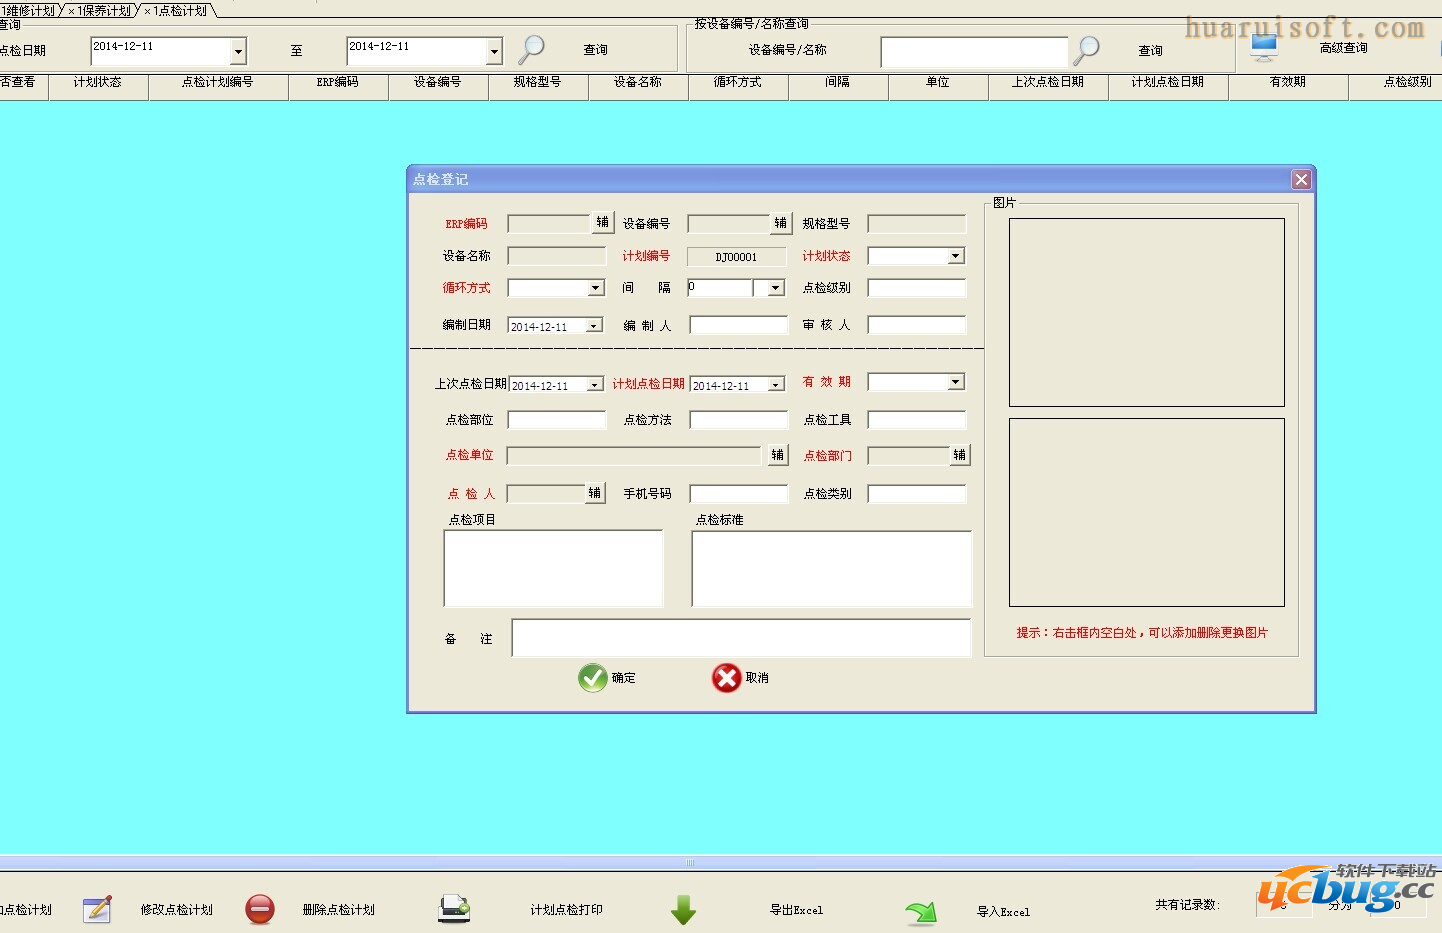Expand the 循环方式 dropdown

click(596, 288)
